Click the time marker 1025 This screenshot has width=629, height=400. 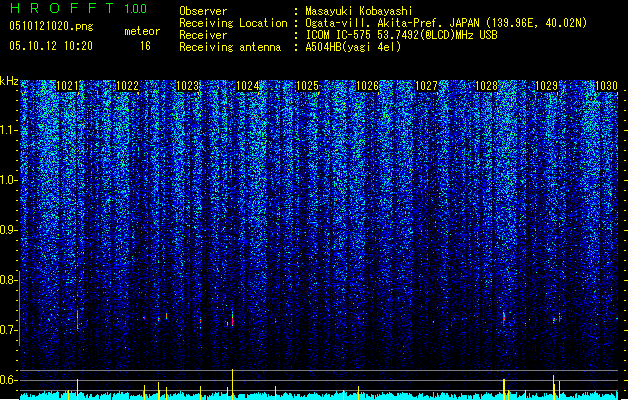click(x=307, y=86)
